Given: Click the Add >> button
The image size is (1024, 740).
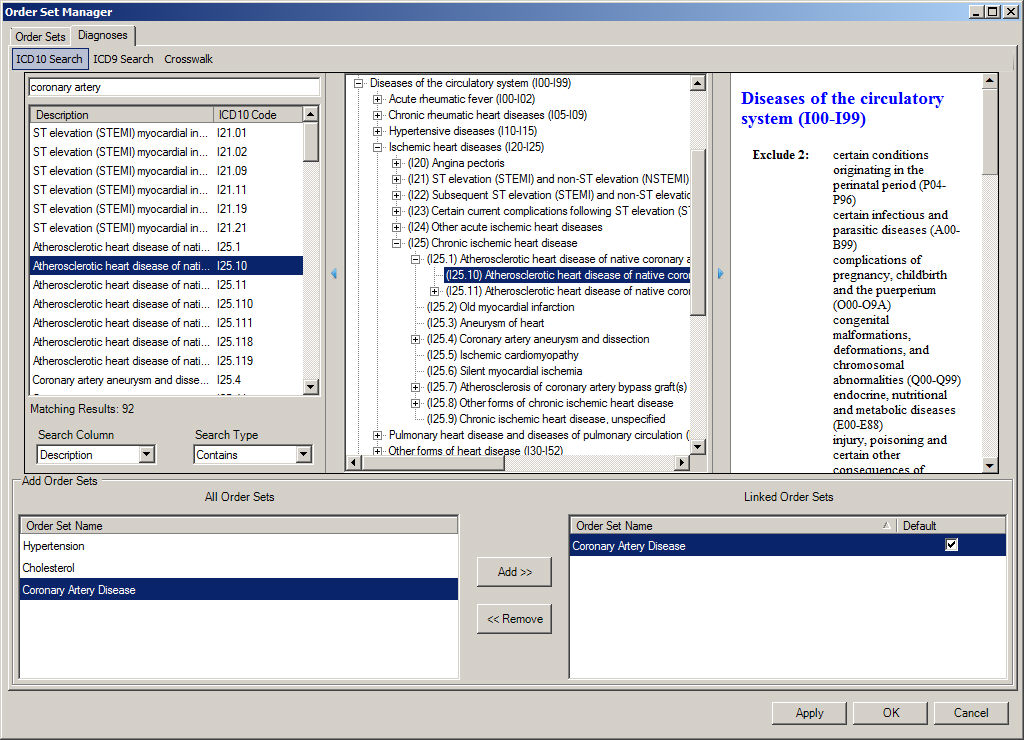Looking at the screenshot, I should 514,572.
